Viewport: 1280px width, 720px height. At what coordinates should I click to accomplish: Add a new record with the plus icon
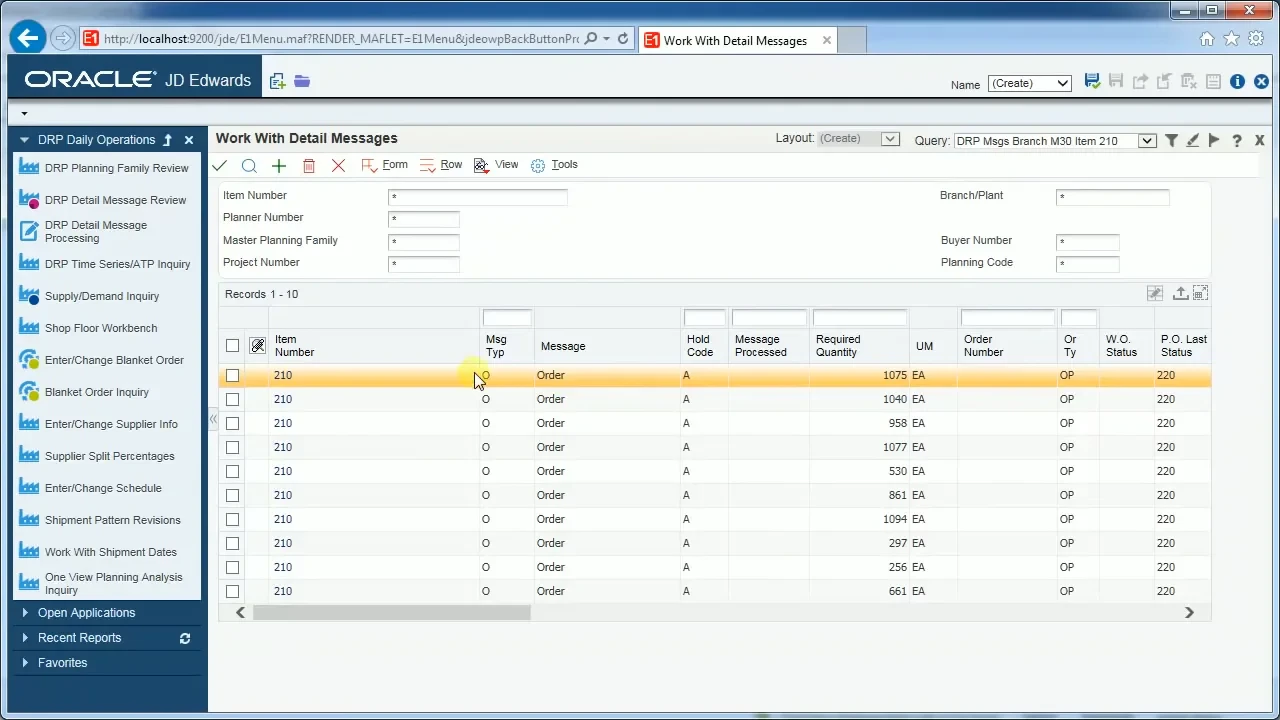279,165
